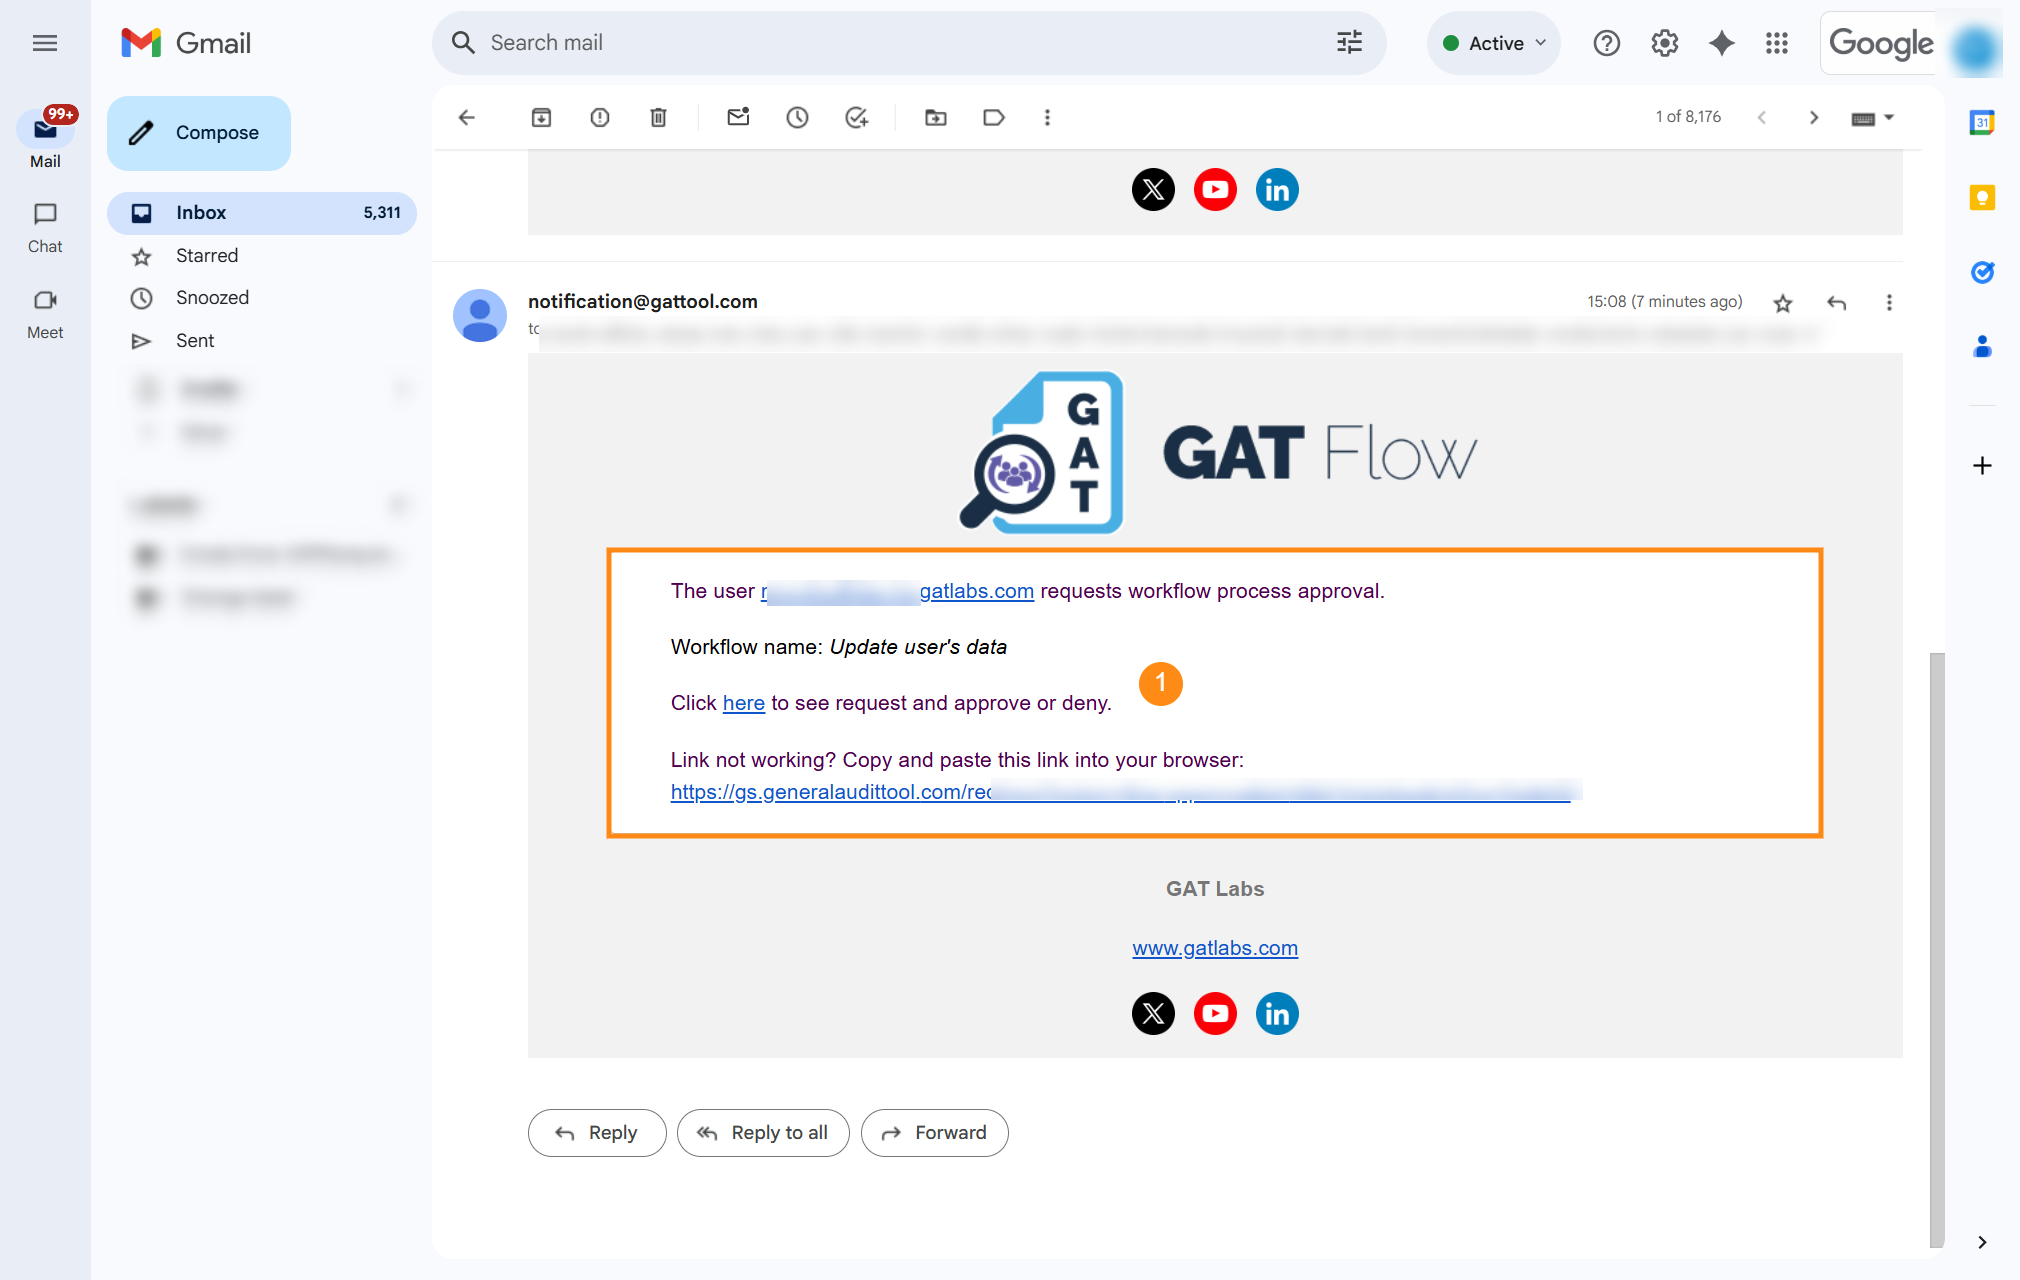Open YouTube icon in the bottom footer
The height and width of the screenshot is (1280, 2020).
pyautogui.click(x=1215, y=1013)
